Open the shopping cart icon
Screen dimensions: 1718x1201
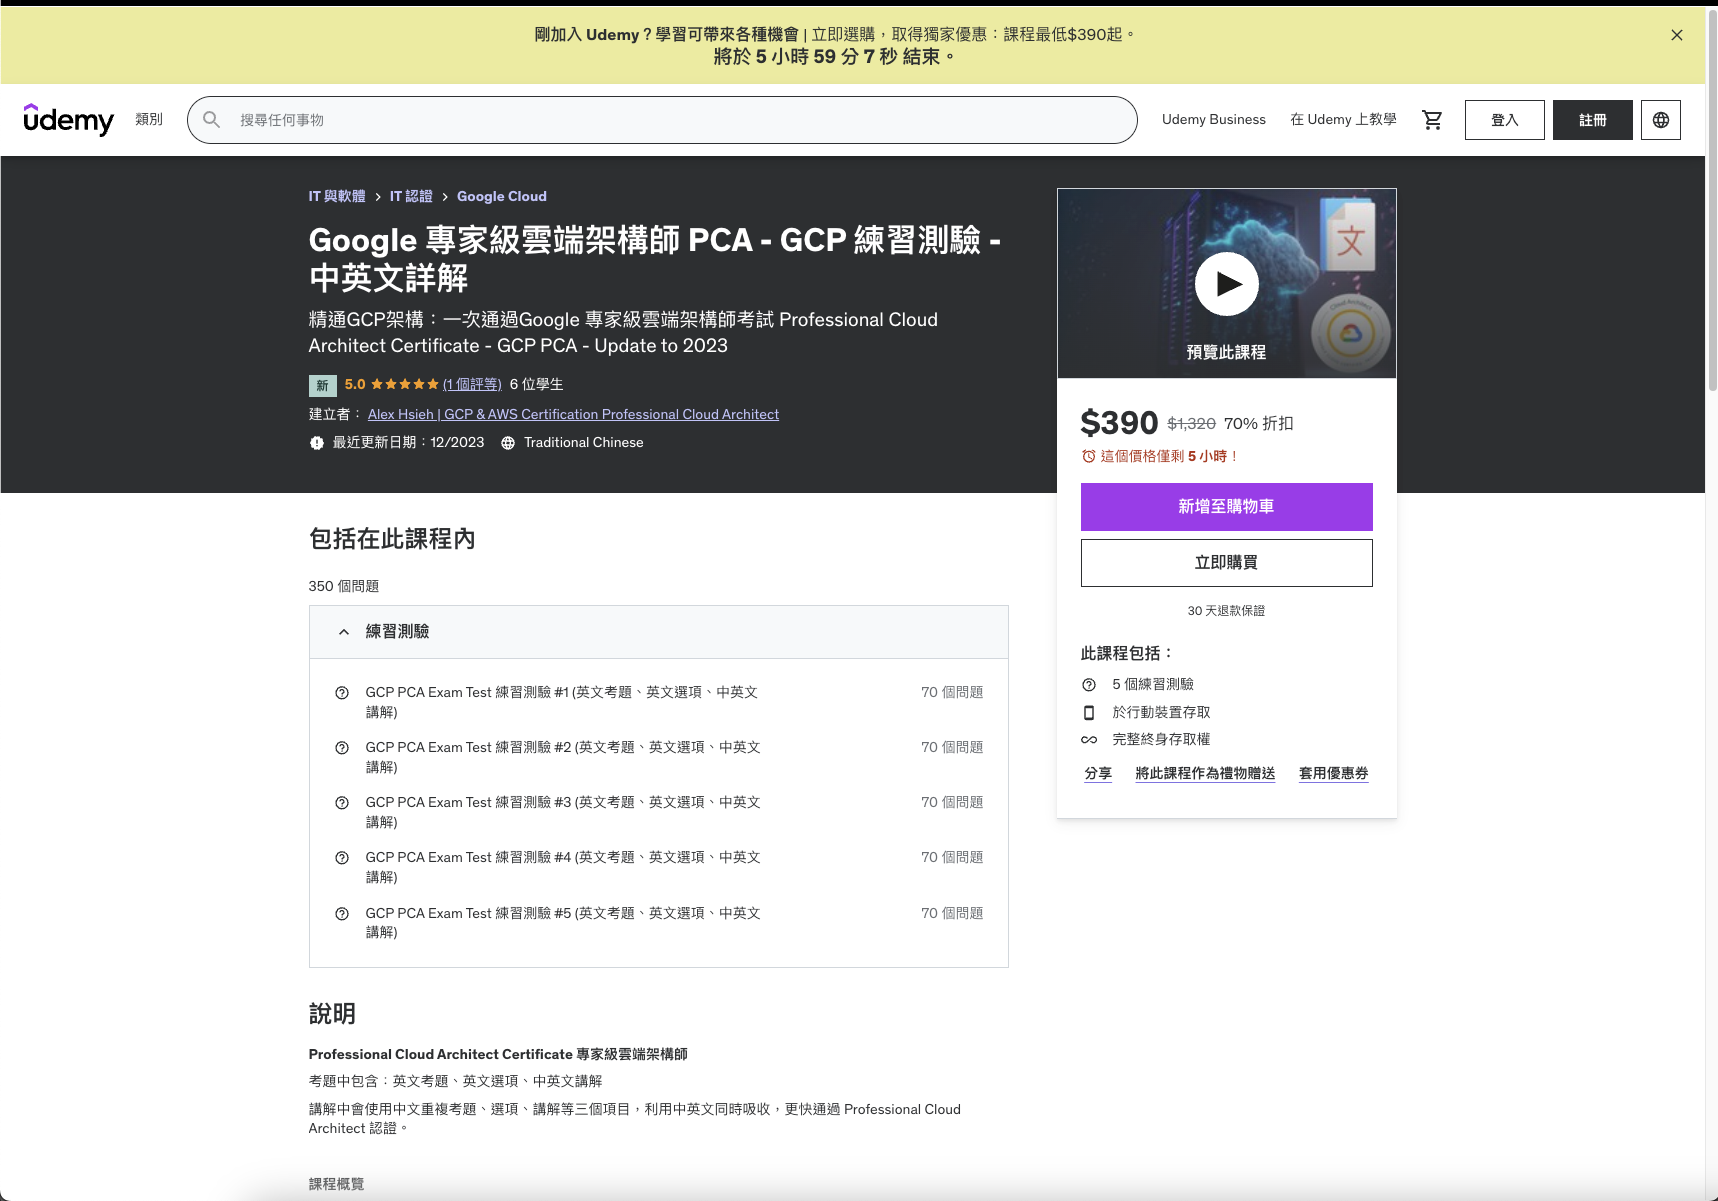pos(1432,120)
